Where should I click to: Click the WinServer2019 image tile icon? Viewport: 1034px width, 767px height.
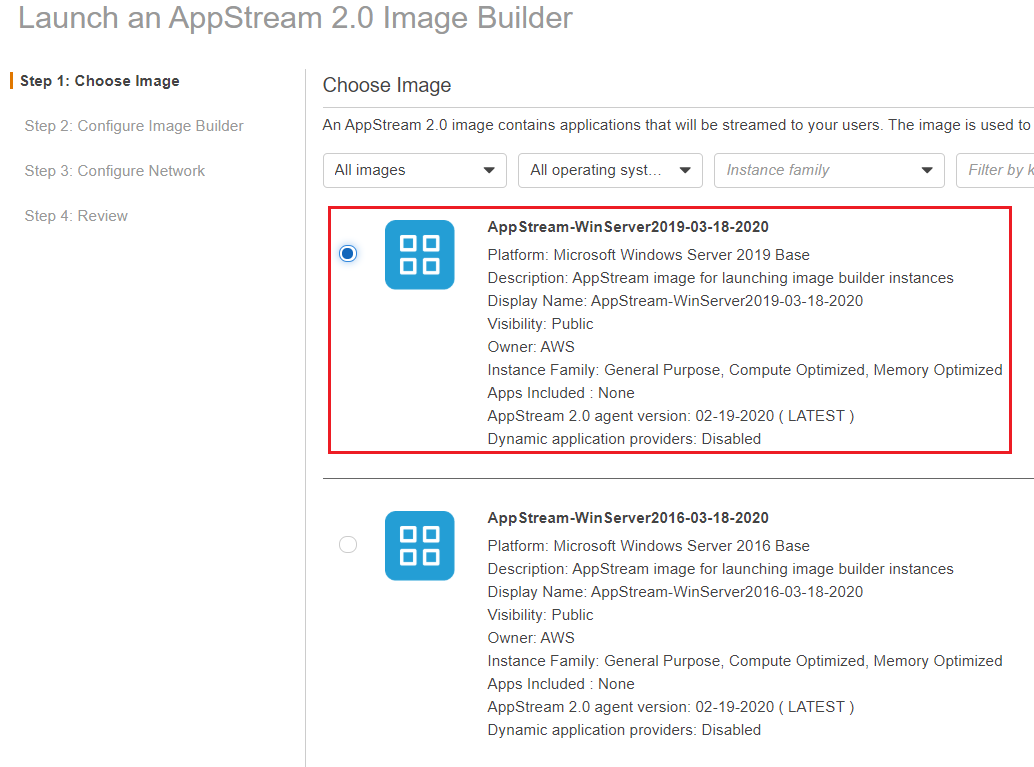point(419,255)
